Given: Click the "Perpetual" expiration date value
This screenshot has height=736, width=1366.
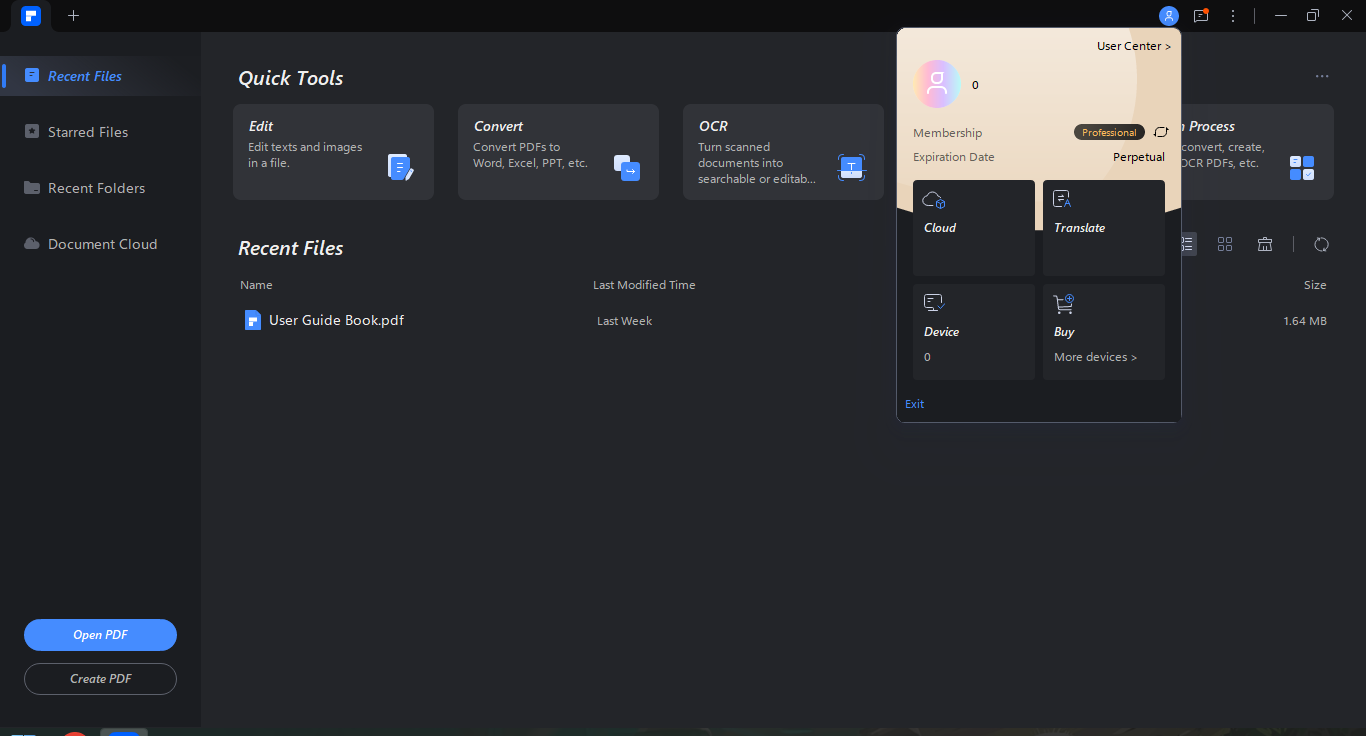Looking at the screenshot, I should [1139, 157].
